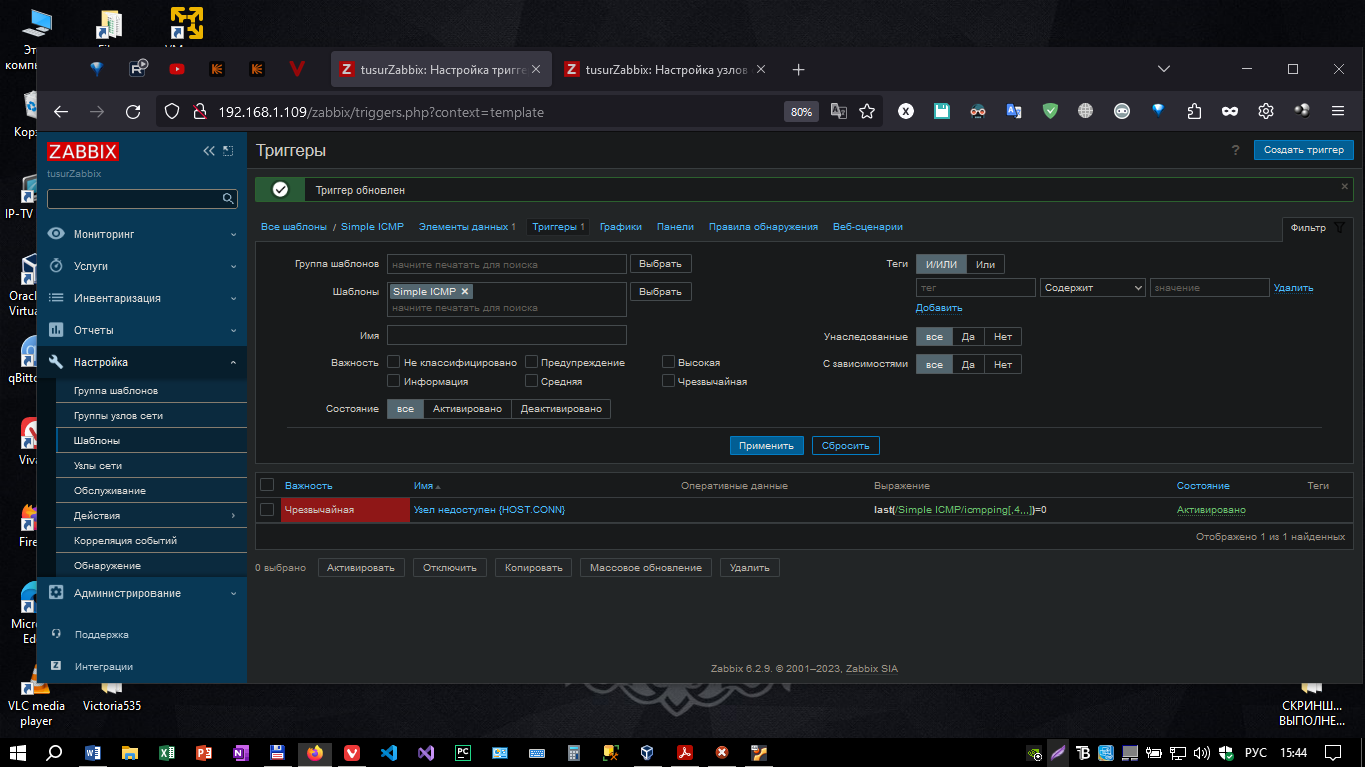
Task: Open a new browser tab with the plus
Action: click(798, 69)
